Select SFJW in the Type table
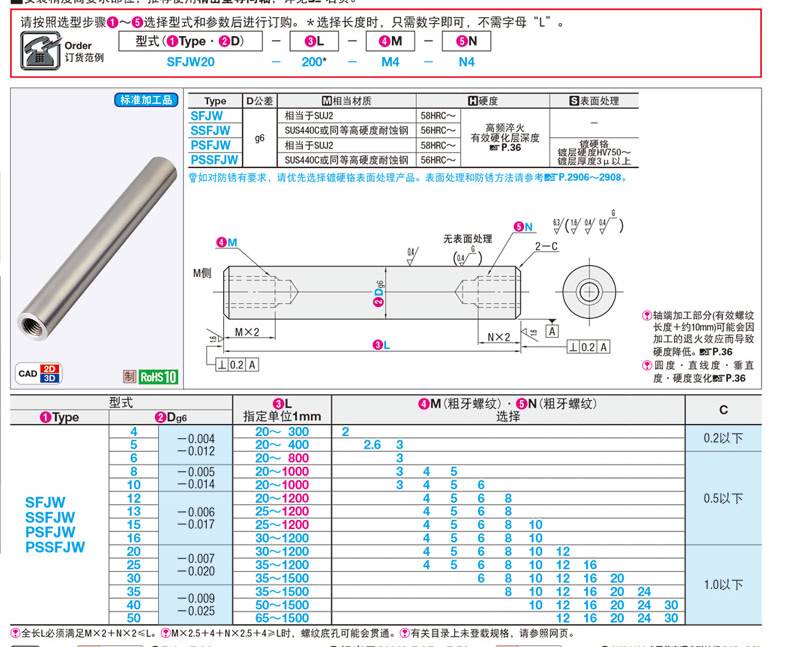 pyautogui.click(x=213, y=116)
